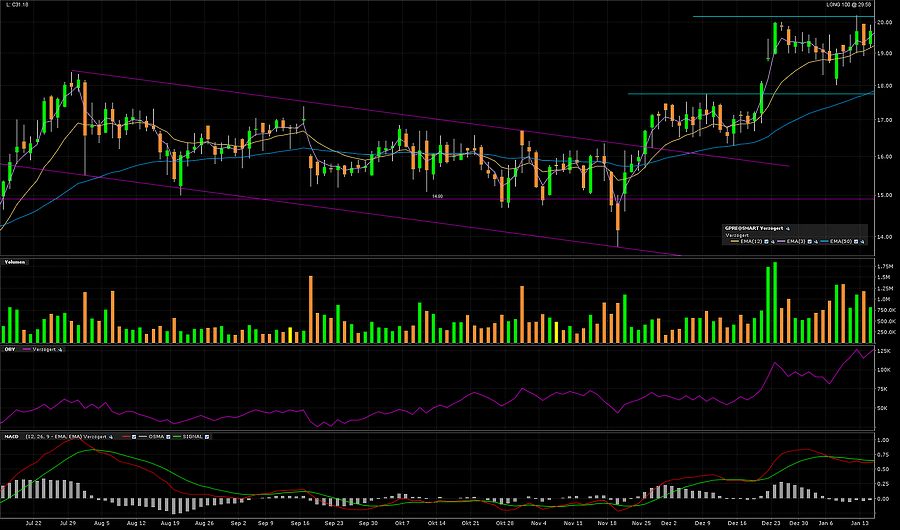The height and width of the screenshot is (530, 900).
Task: Click the green SIGNAL line color swatch
Action: [177, 437]
